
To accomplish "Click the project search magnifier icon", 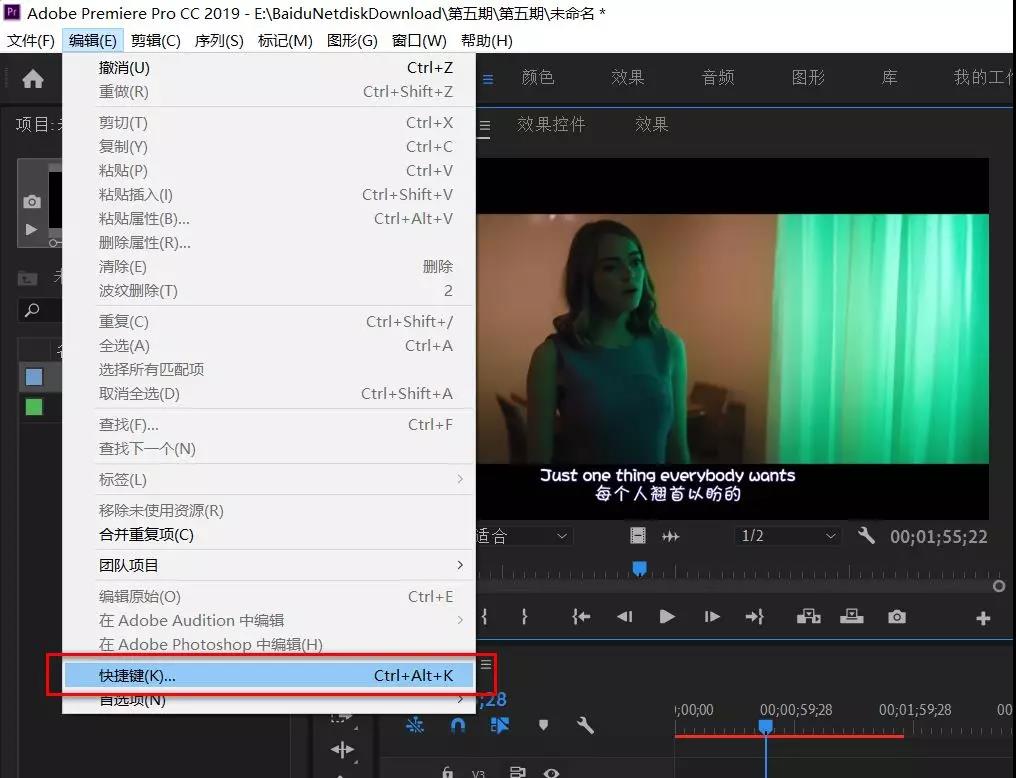I will (32, 310).
